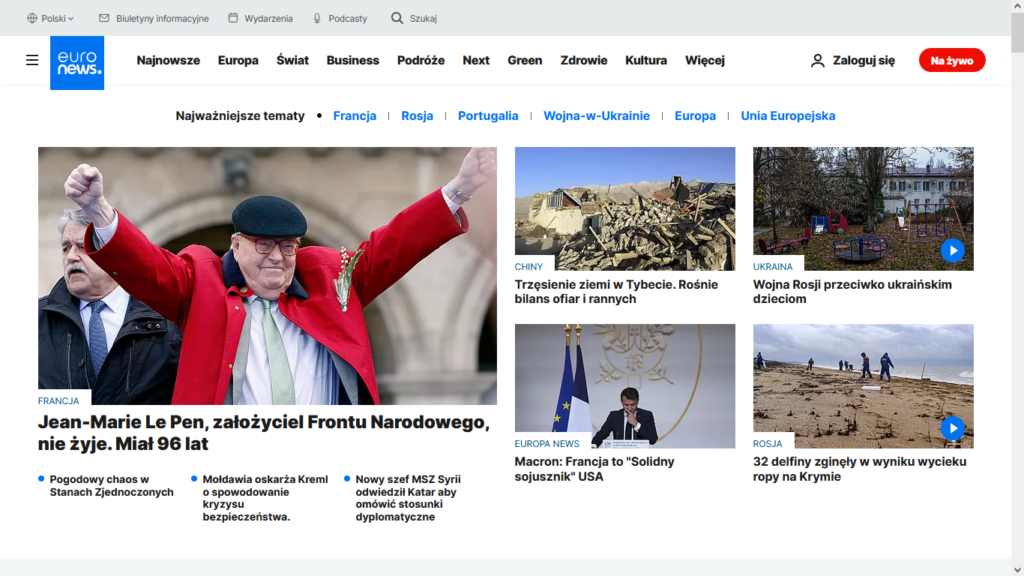
Task: Select the Francja topic link
Action: pos(355,116)
